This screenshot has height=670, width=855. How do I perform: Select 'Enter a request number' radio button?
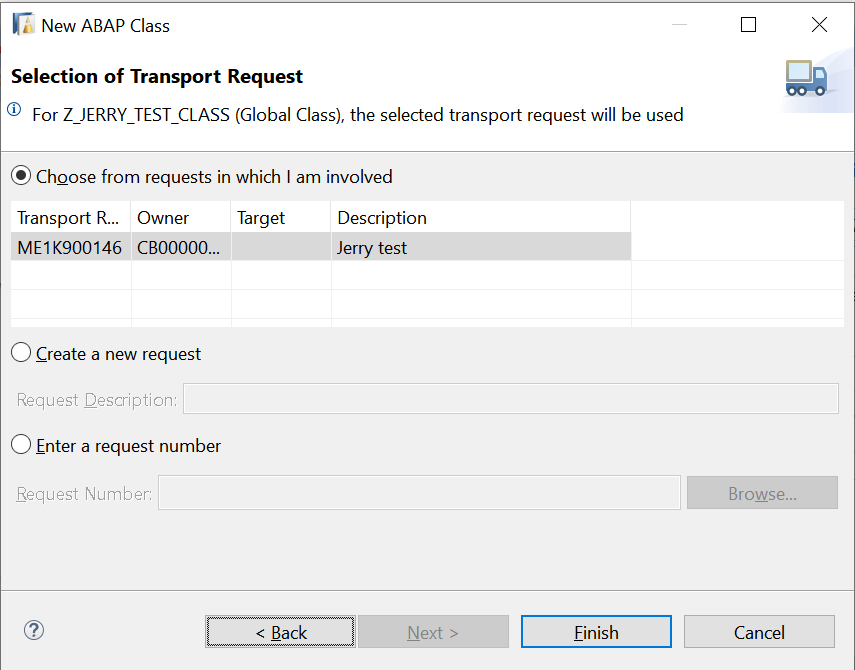tap(21, 445)
